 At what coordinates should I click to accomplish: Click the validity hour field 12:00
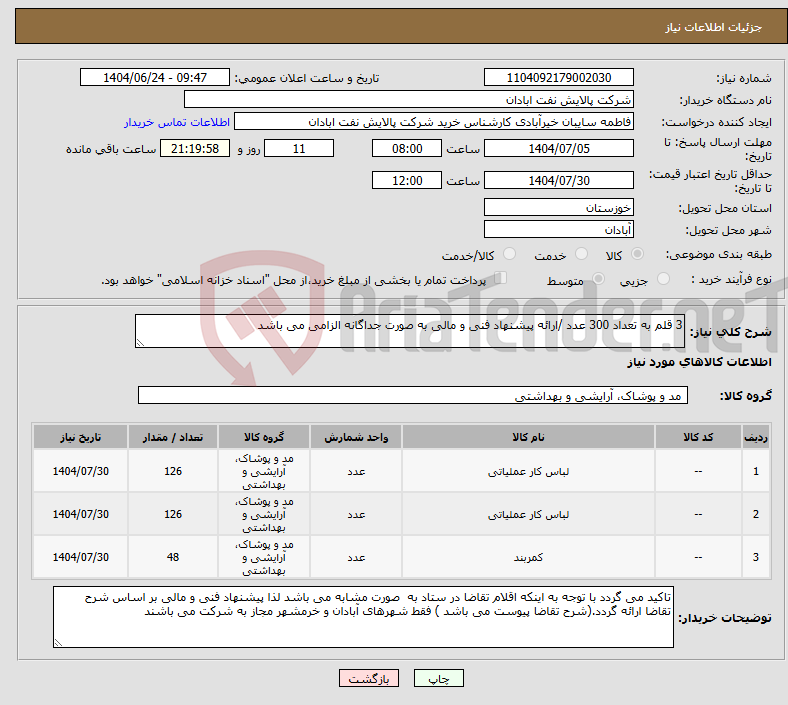pos(407,180)
